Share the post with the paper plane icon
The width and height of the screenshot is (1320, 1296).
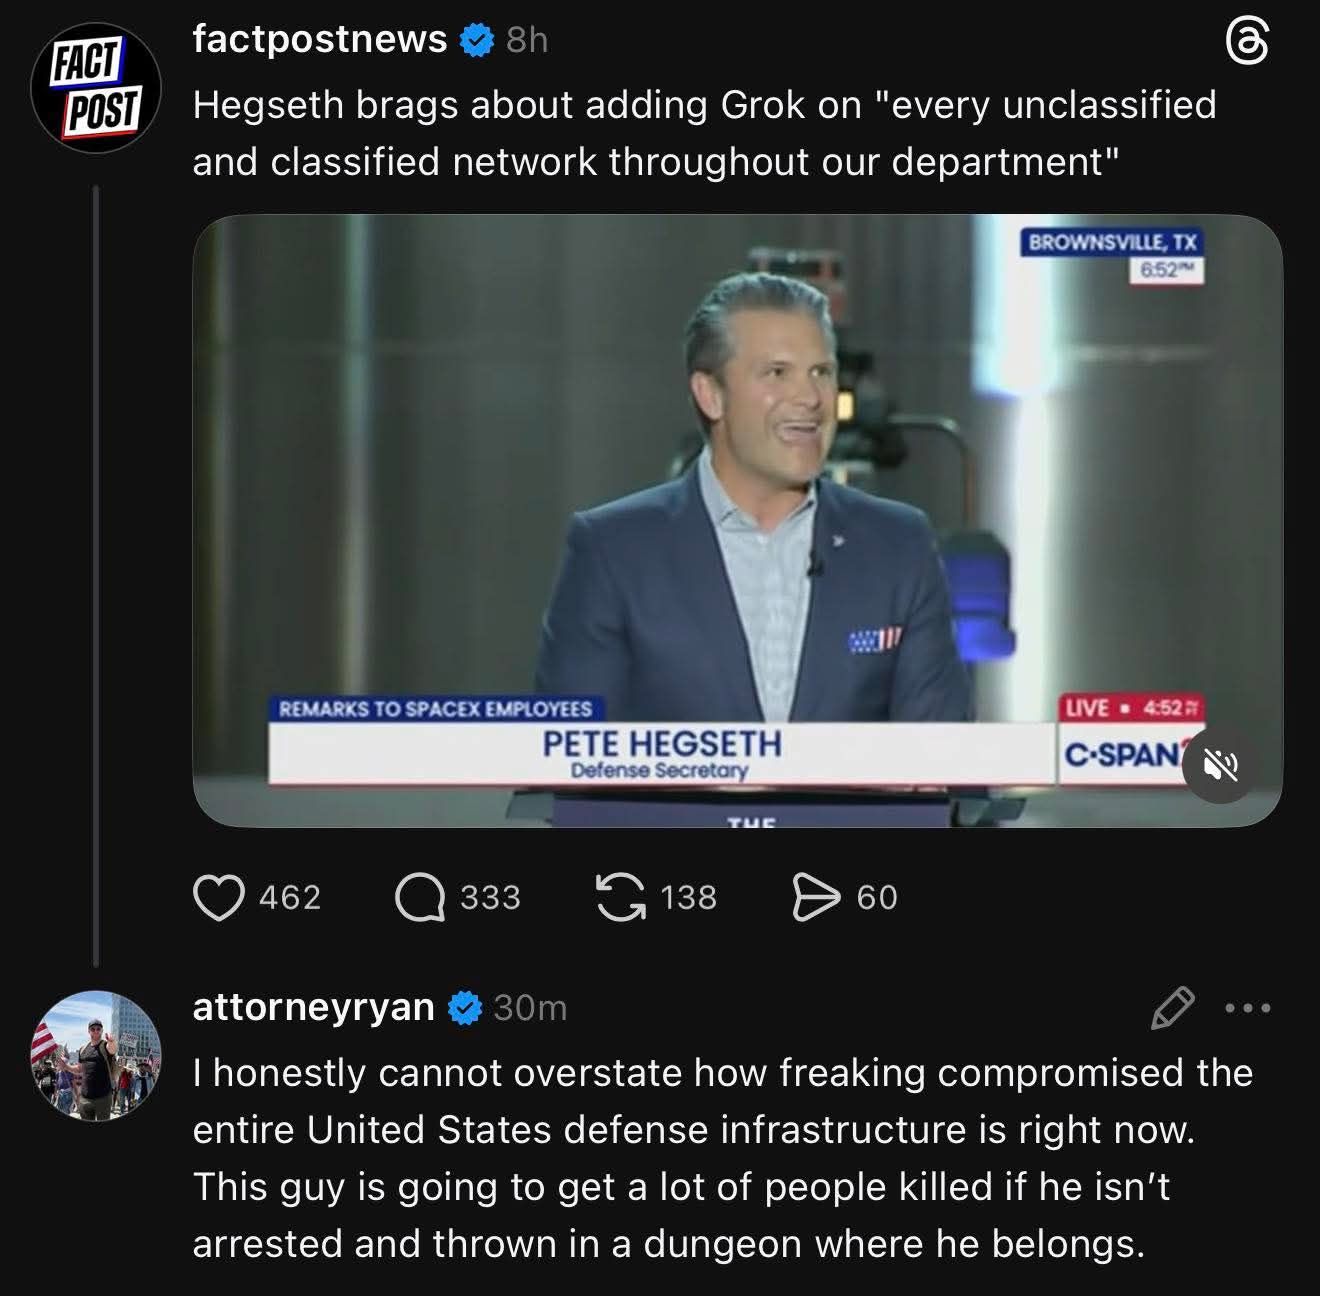816,897
